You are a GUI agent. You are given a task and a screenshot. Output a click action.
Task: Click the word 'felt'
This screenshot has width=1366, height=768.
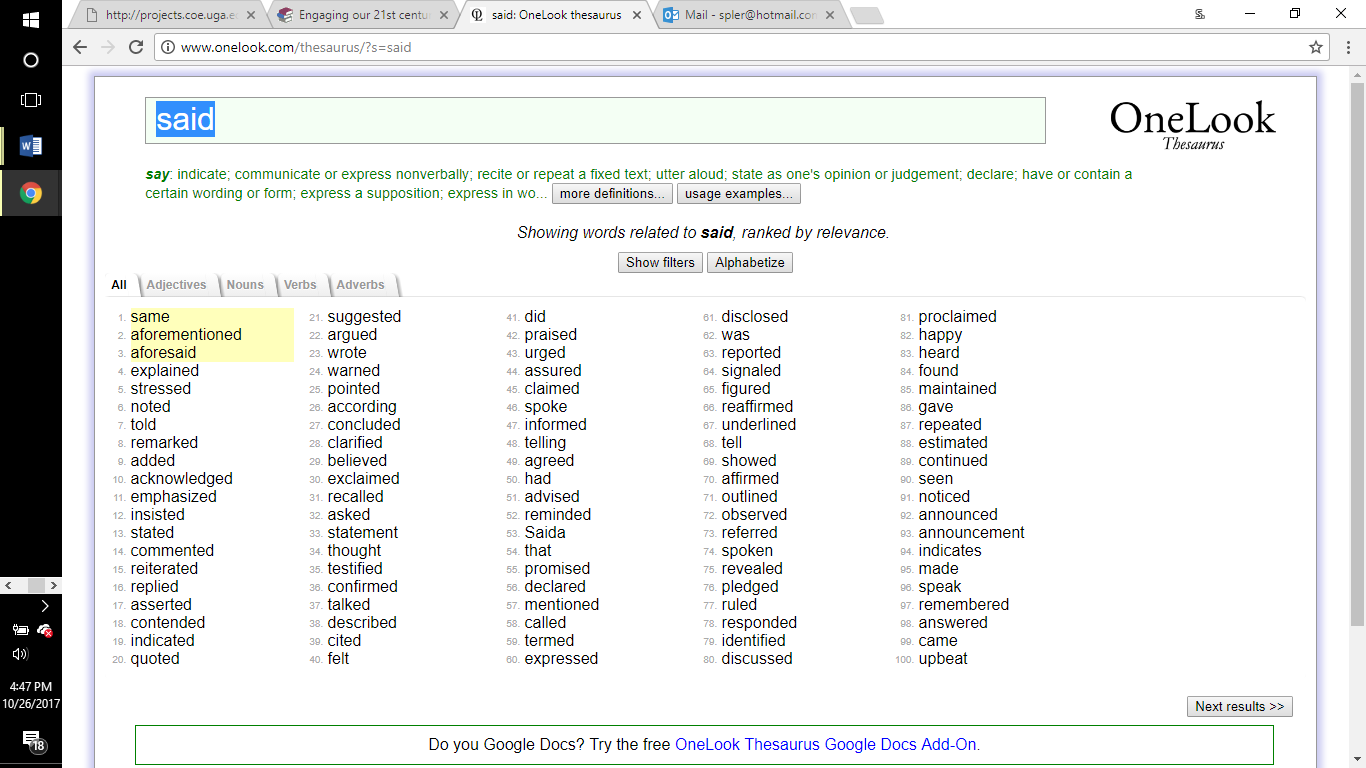338,659
